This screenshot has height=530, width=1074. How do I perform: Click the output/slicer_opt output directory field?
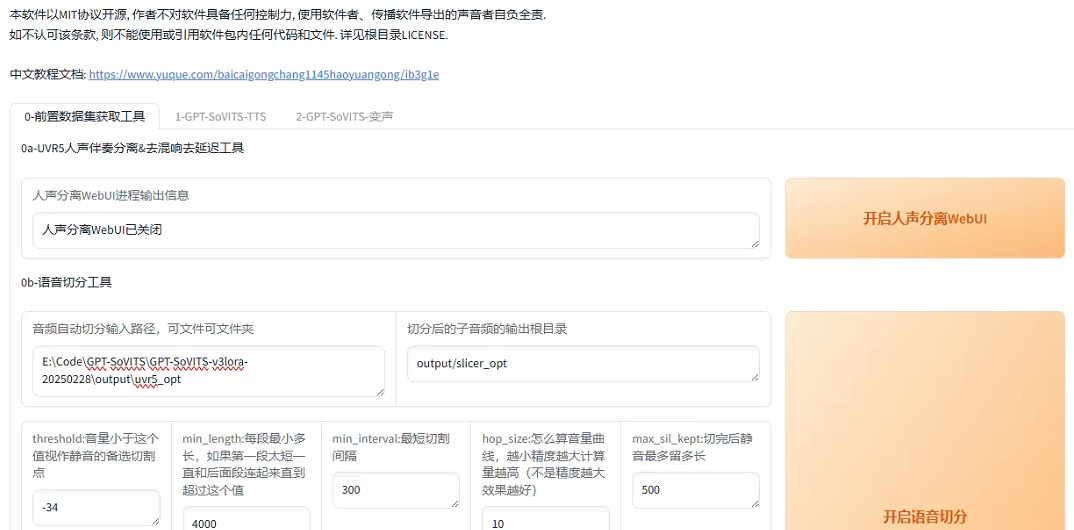tap(583, 364)
